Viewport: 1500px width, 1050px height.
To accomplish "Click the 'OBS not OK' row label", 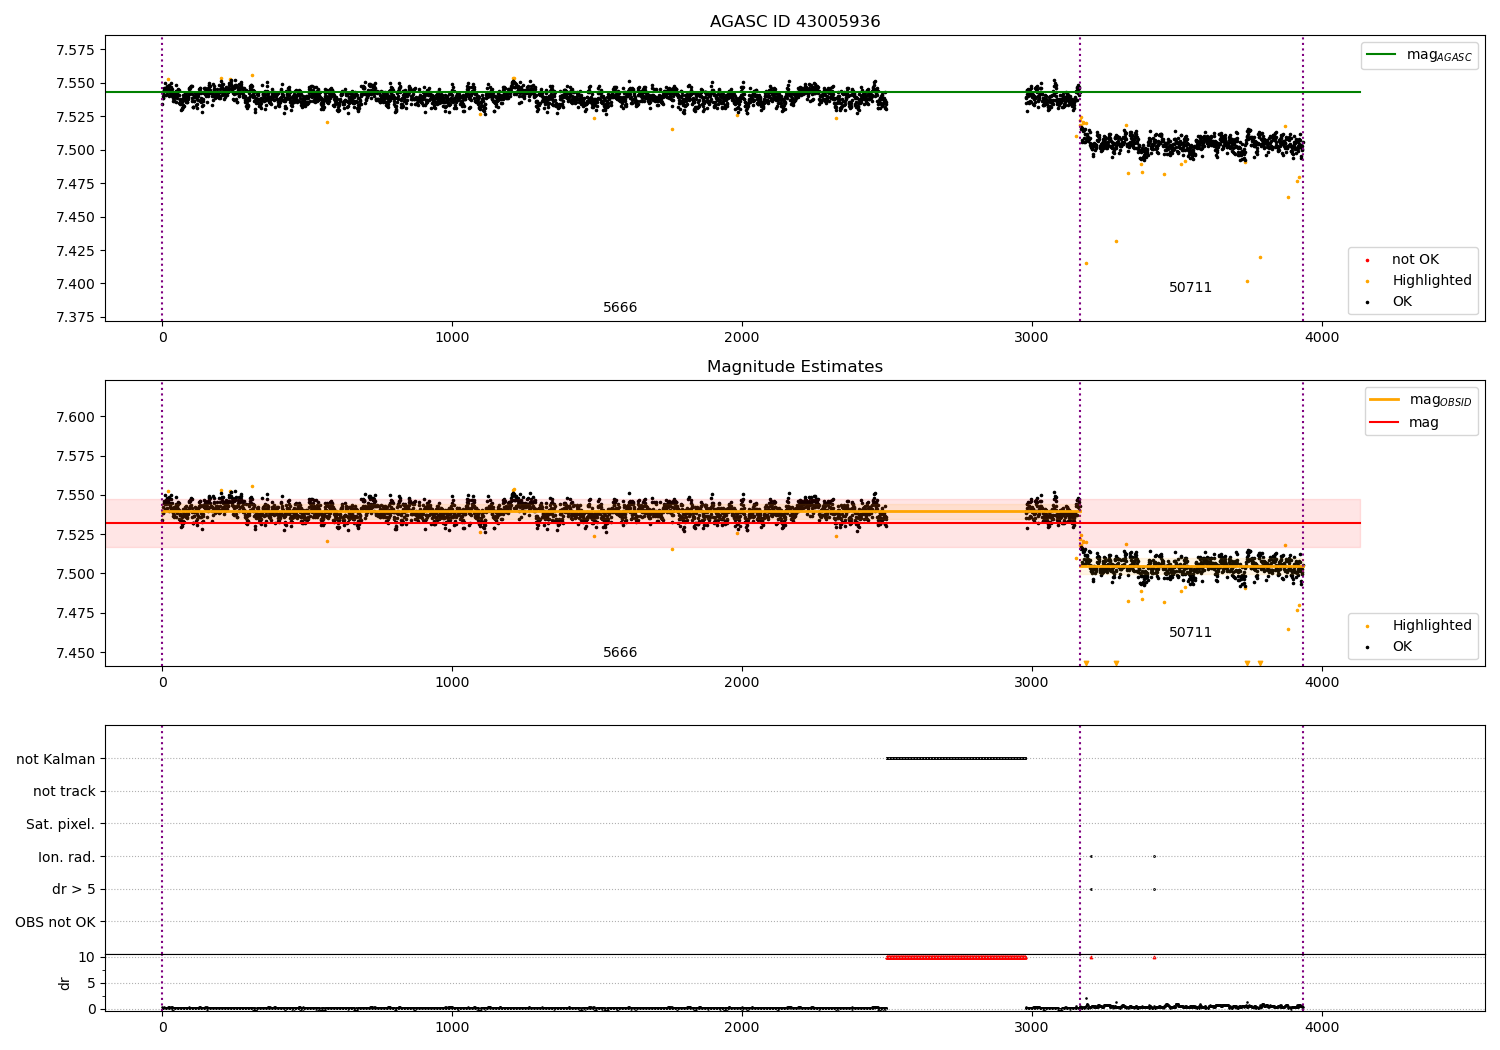I will pyautogui.click(x=56, y=922).
